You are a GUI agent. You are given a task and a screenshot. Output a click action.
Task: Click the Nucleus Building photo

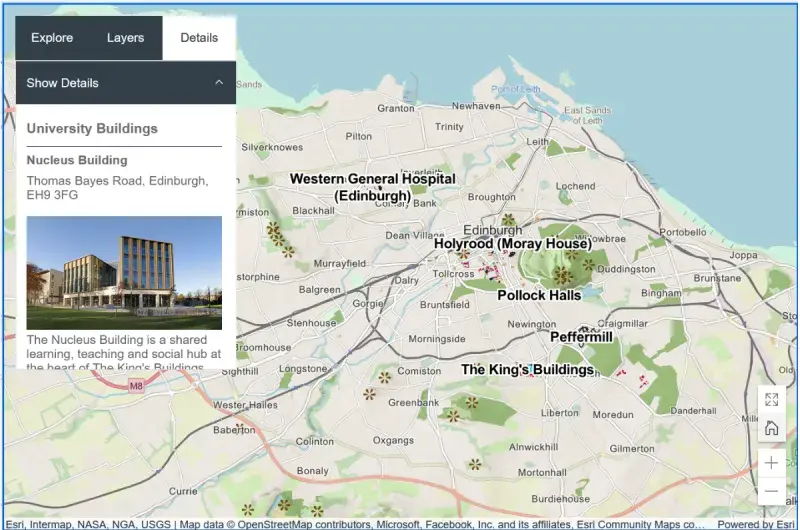coord(124,273)
